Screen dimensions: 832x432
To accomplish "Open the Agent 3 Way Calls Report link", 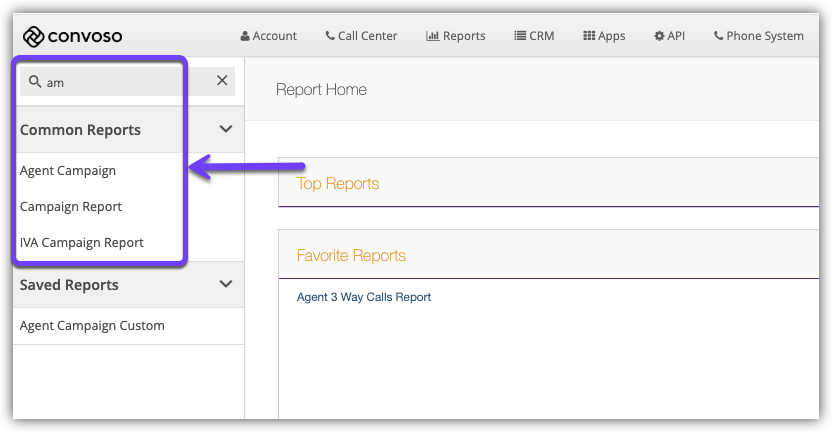I will [x=364, y=297].
